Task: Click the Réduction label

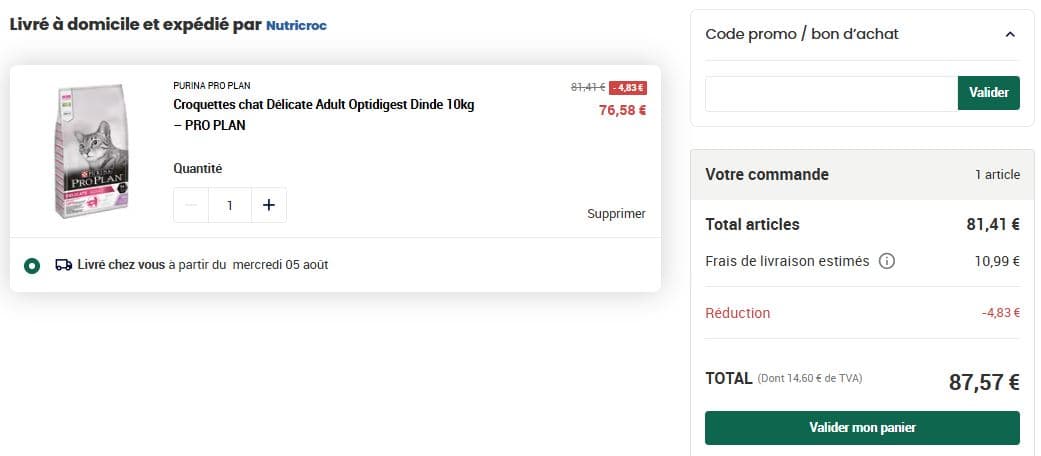Action: [738, 313]
